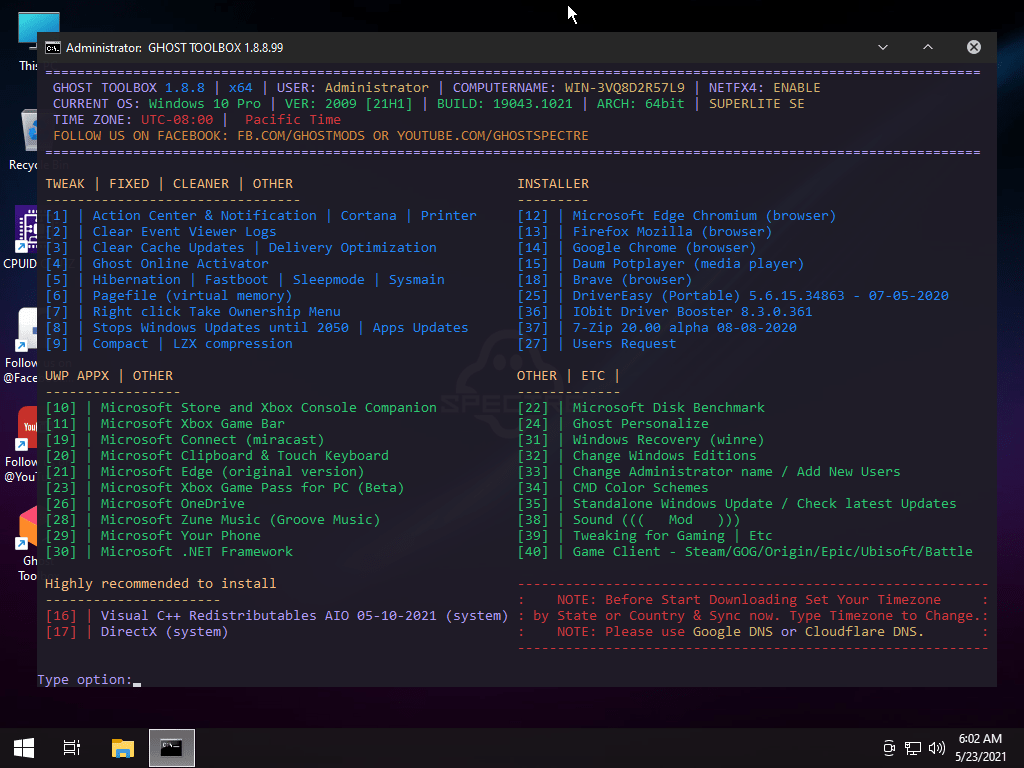1024x768 pixels.
Task: Close the Ghost Toolbox console window
Action: click(x=973, y=47)
